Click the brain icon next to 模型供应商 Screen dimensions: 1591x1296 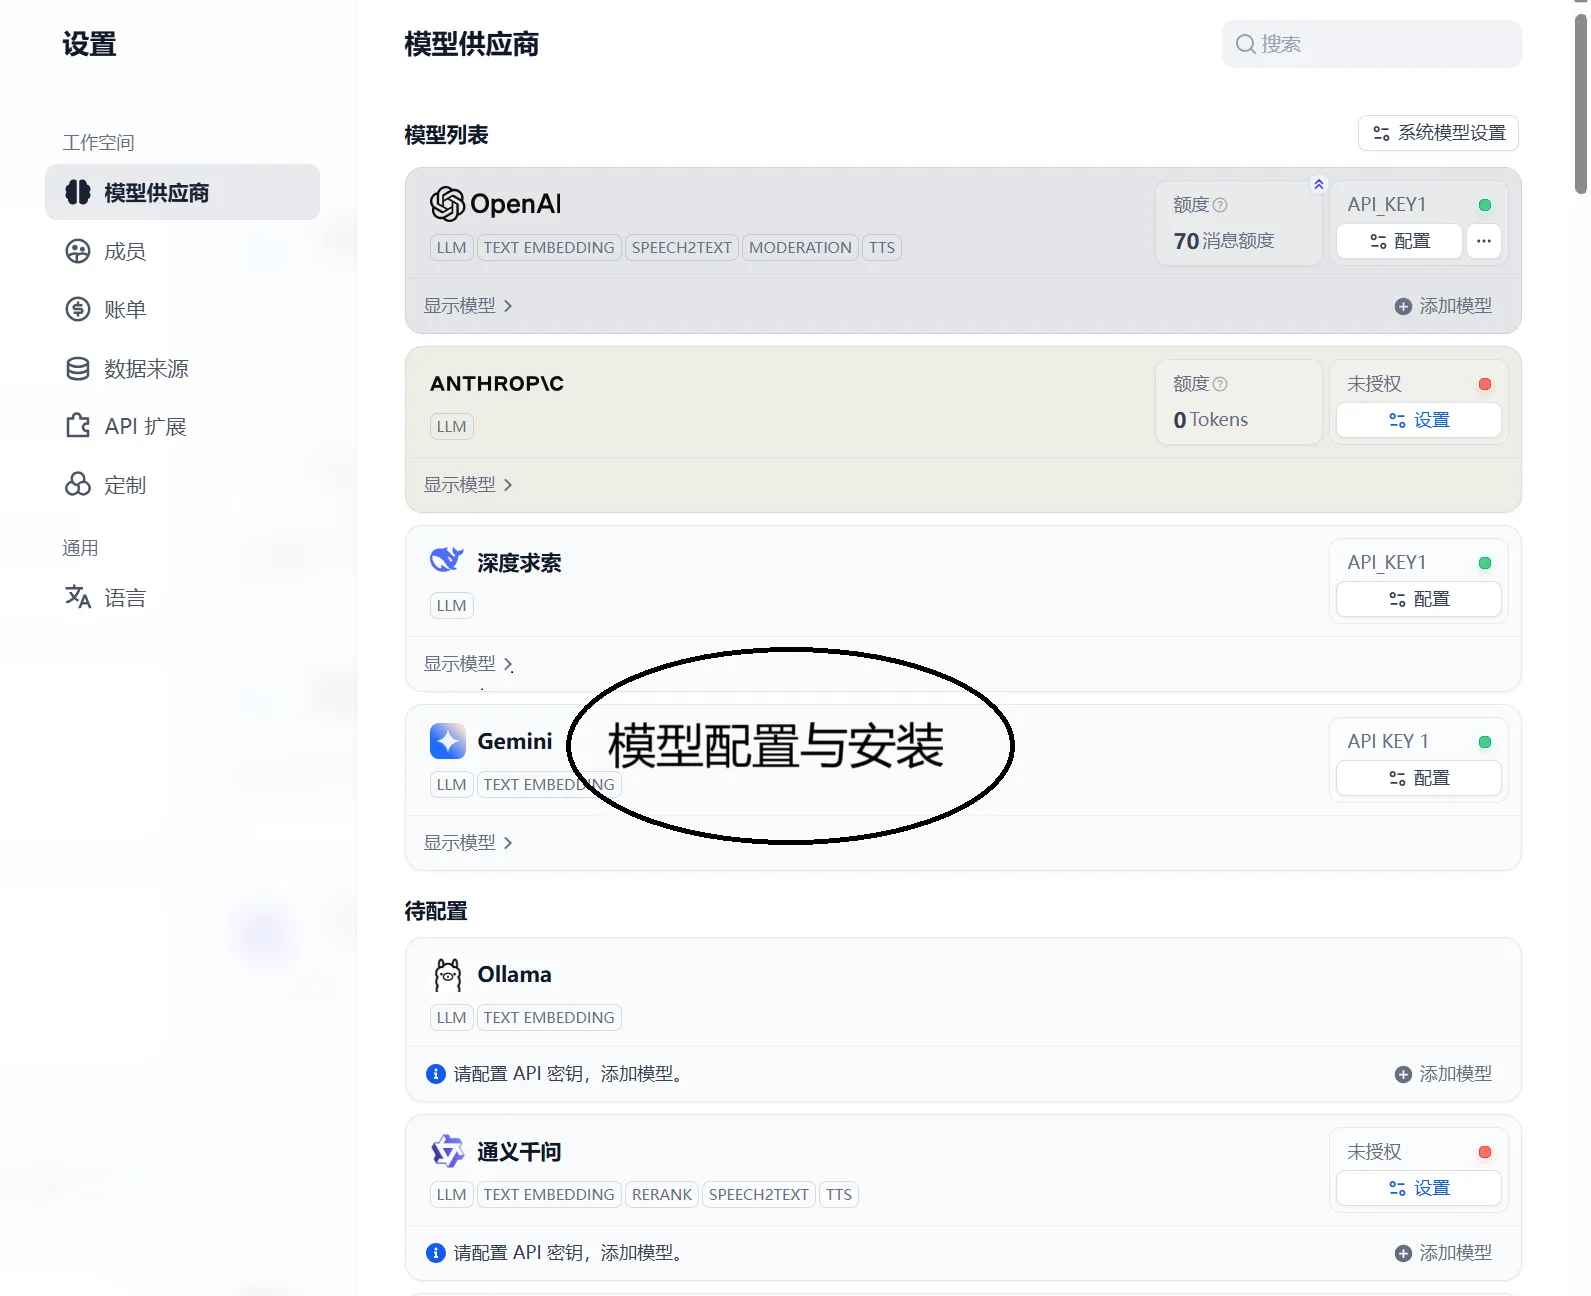[x=78, y=192]
